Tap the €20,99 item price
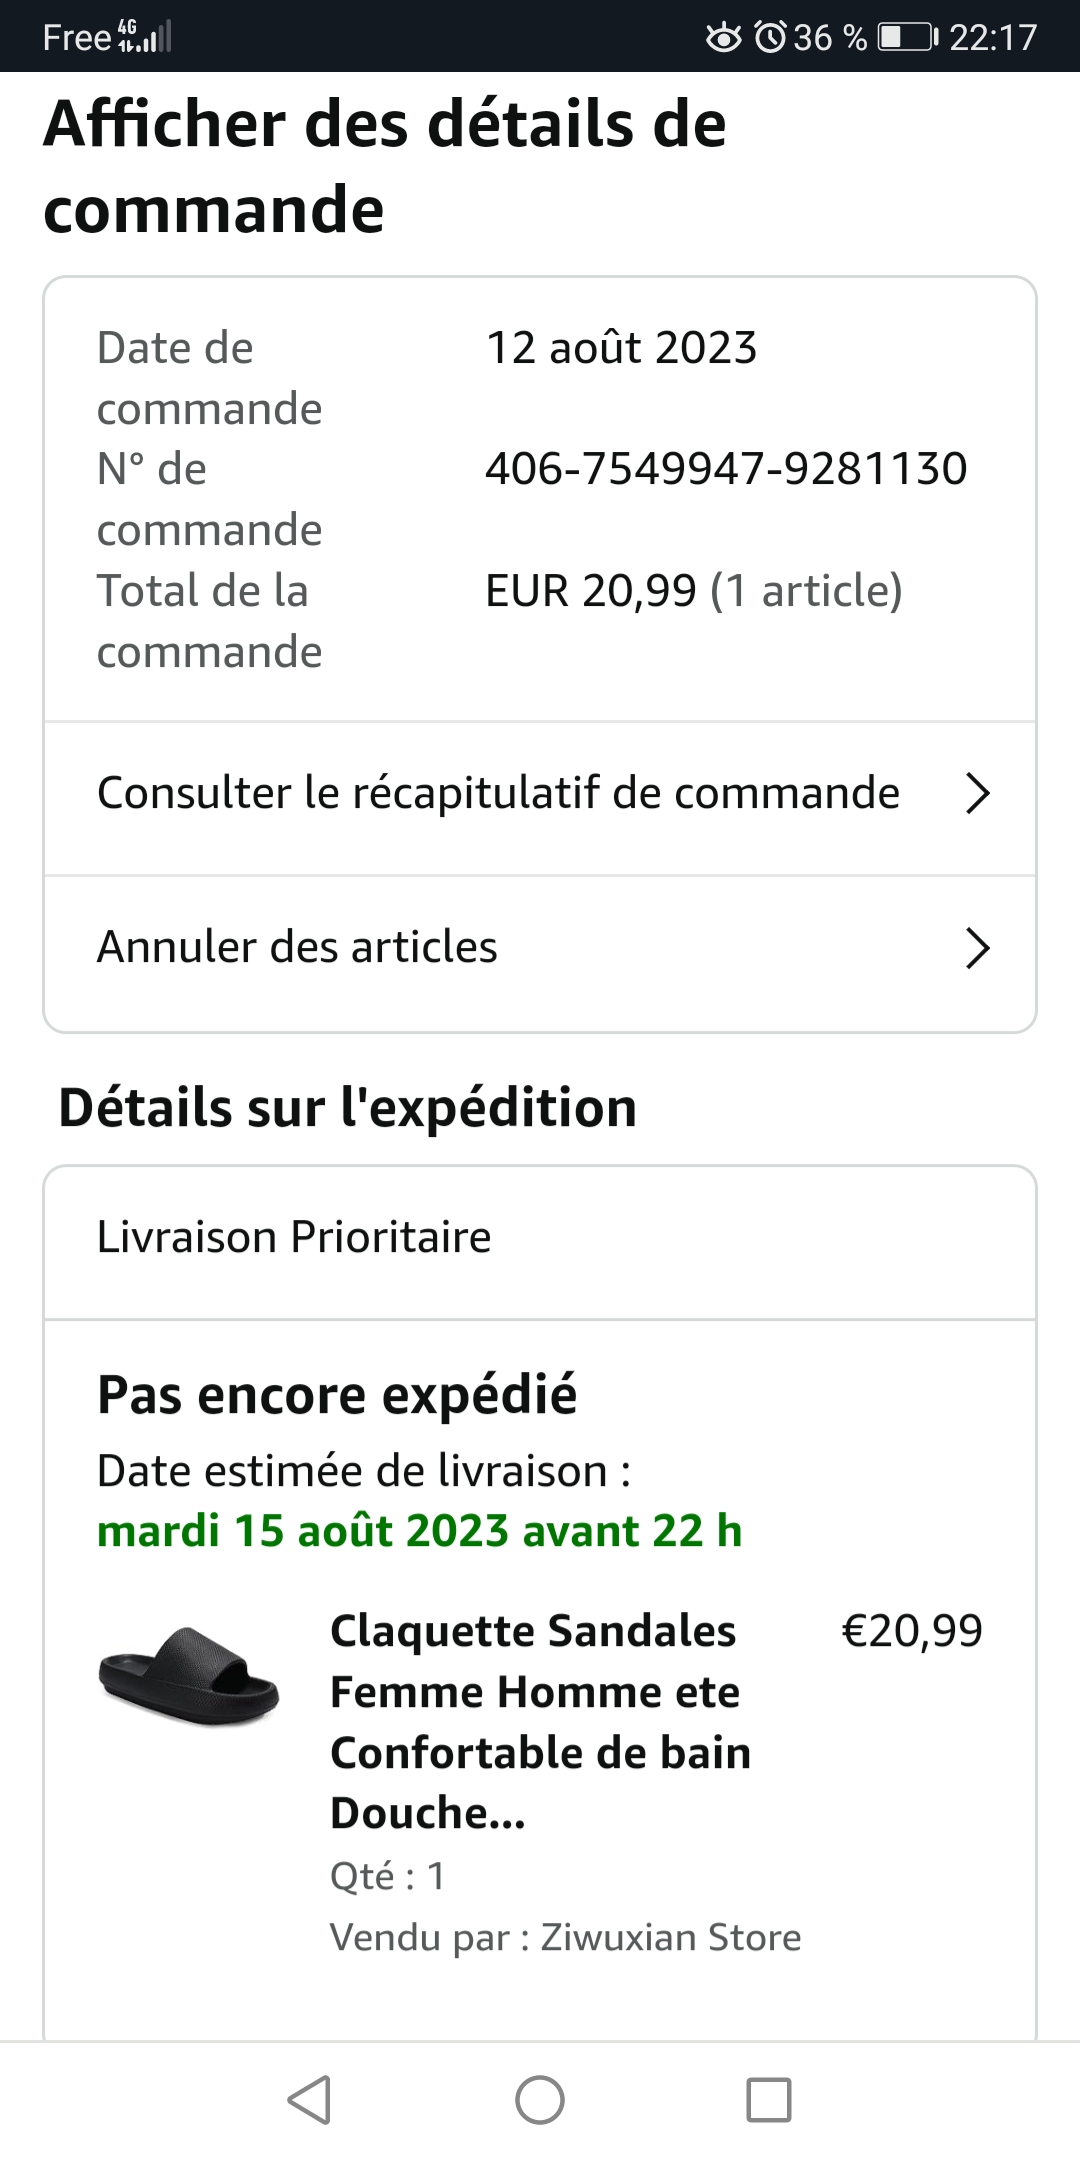Viewport: 1080px width, 2160px height. [x=912, y=1631]
